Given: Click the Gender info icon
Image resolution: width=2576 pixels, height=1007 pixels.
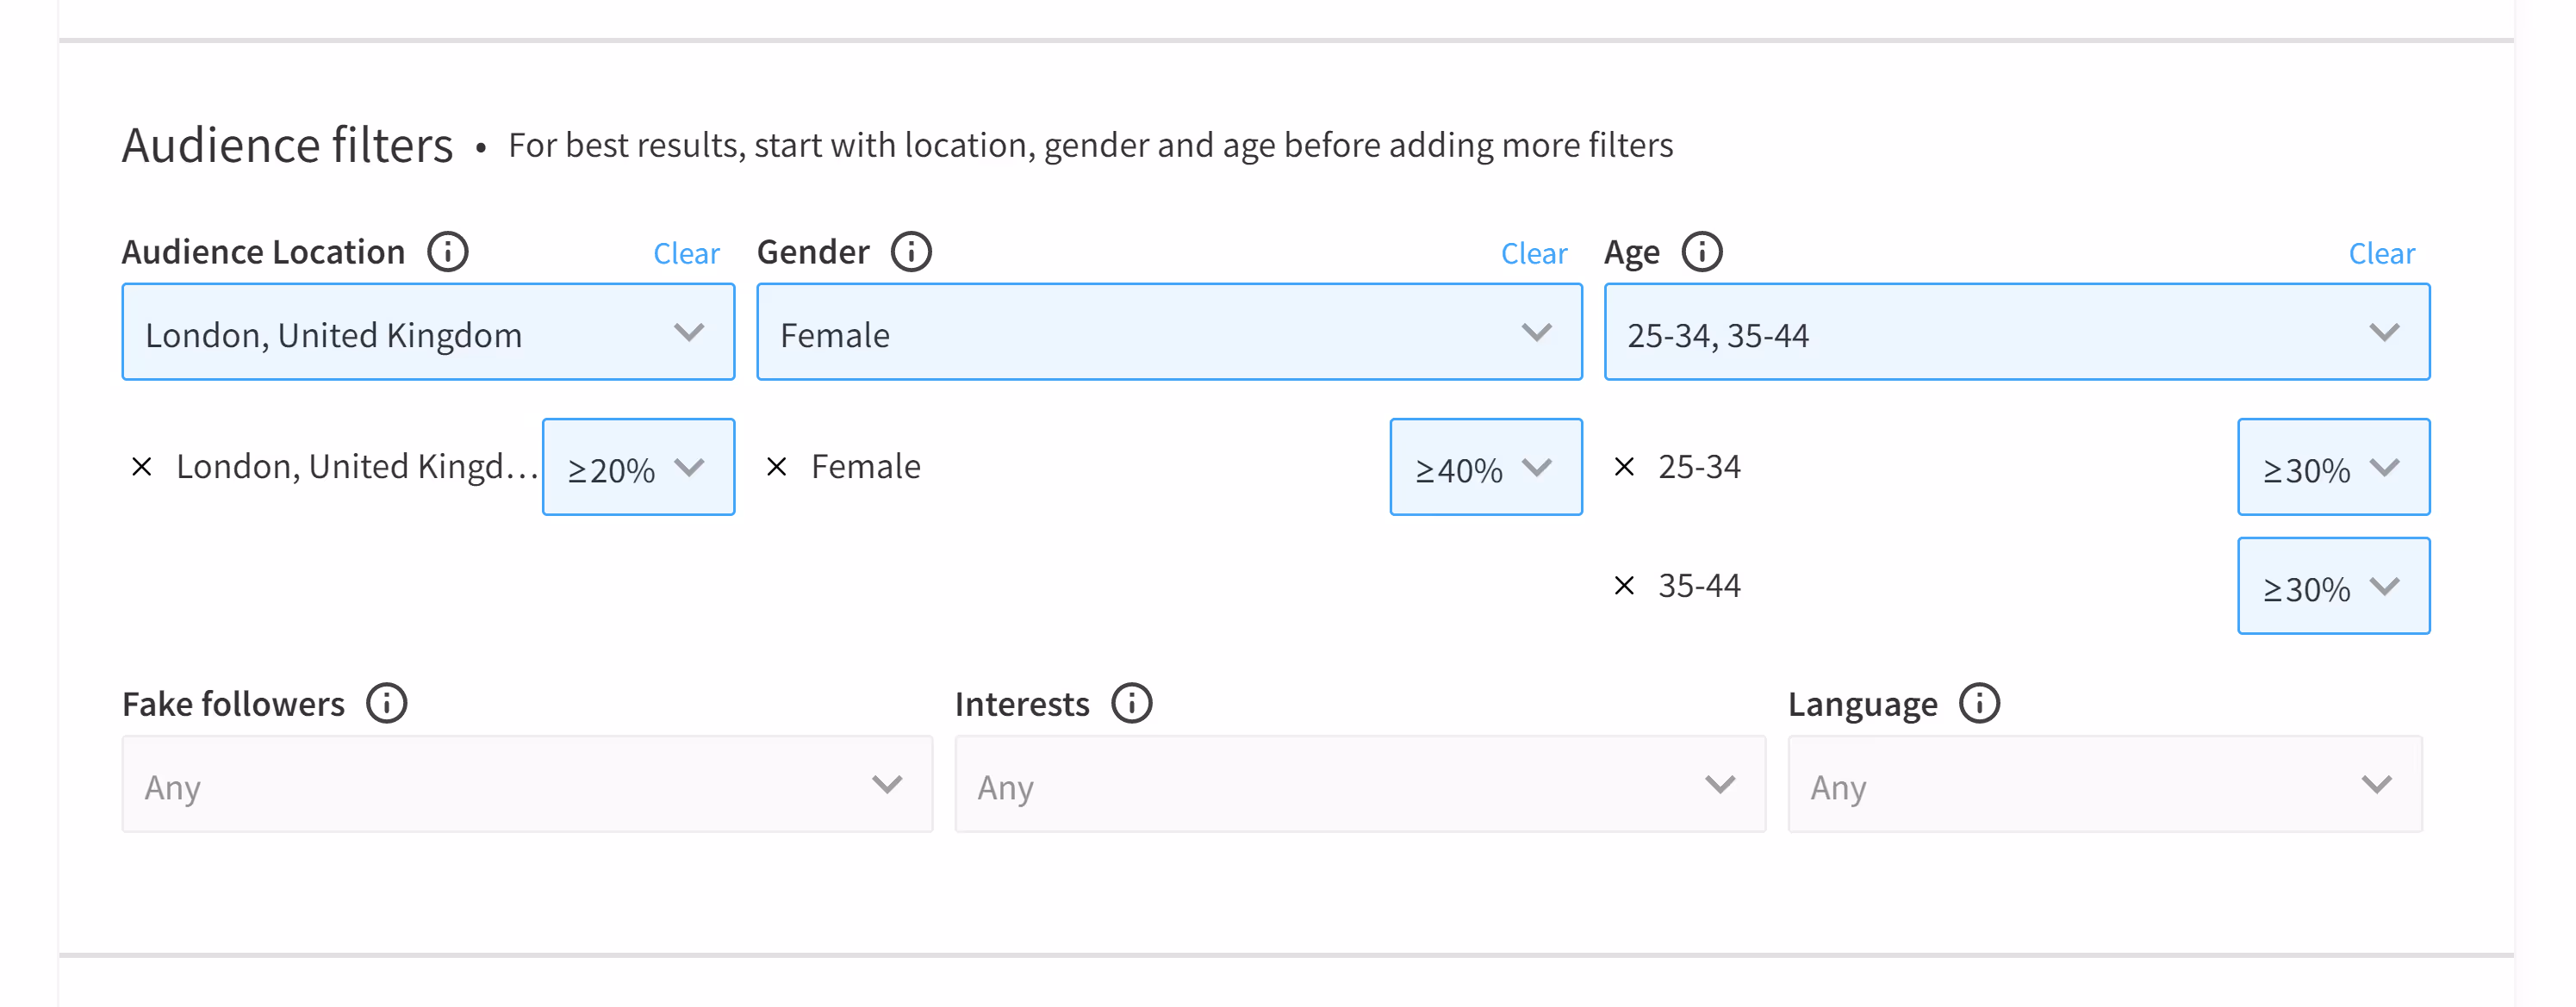Looking at the screenshot, I should tap(911, 252).
